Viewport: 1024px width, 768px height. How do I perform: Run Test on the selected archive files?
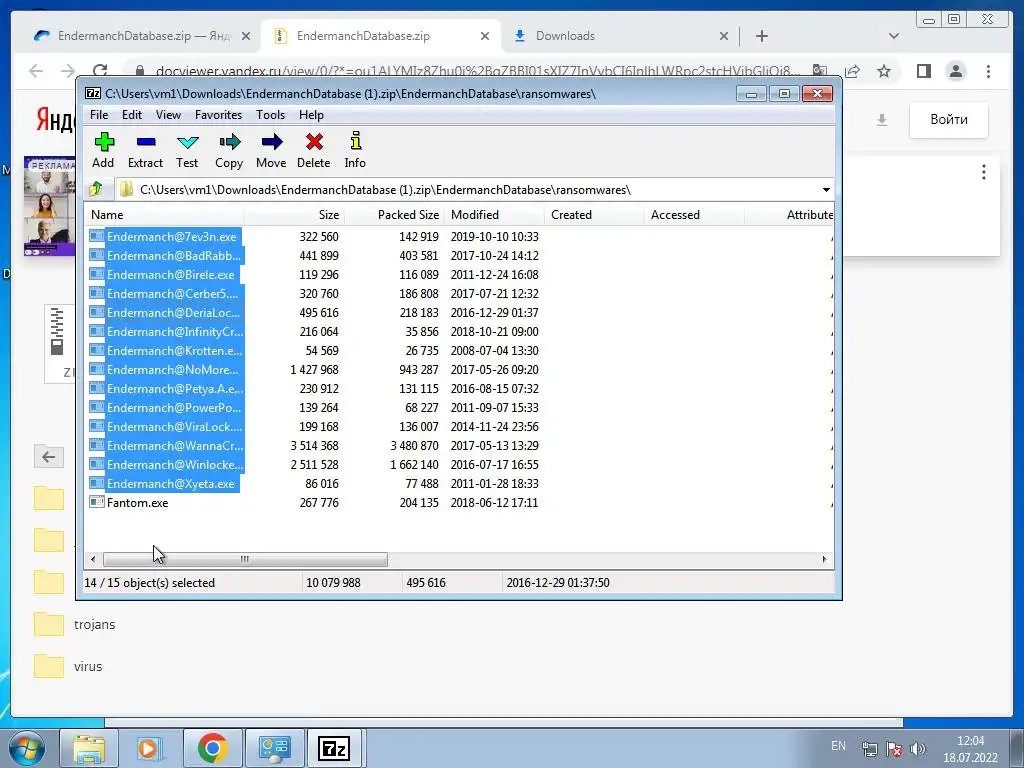point(187,150)
